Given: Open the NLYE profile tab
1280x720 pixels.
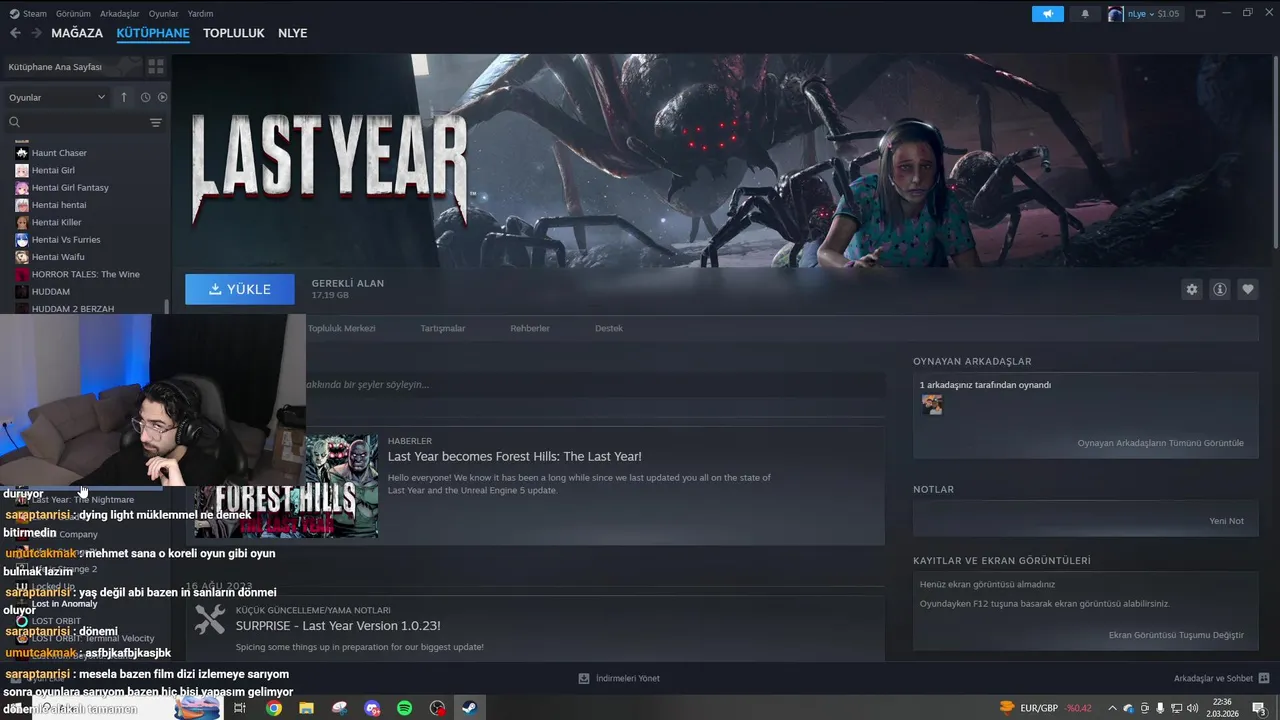Looking at the screenshot, I should click(x=292, y=33).
